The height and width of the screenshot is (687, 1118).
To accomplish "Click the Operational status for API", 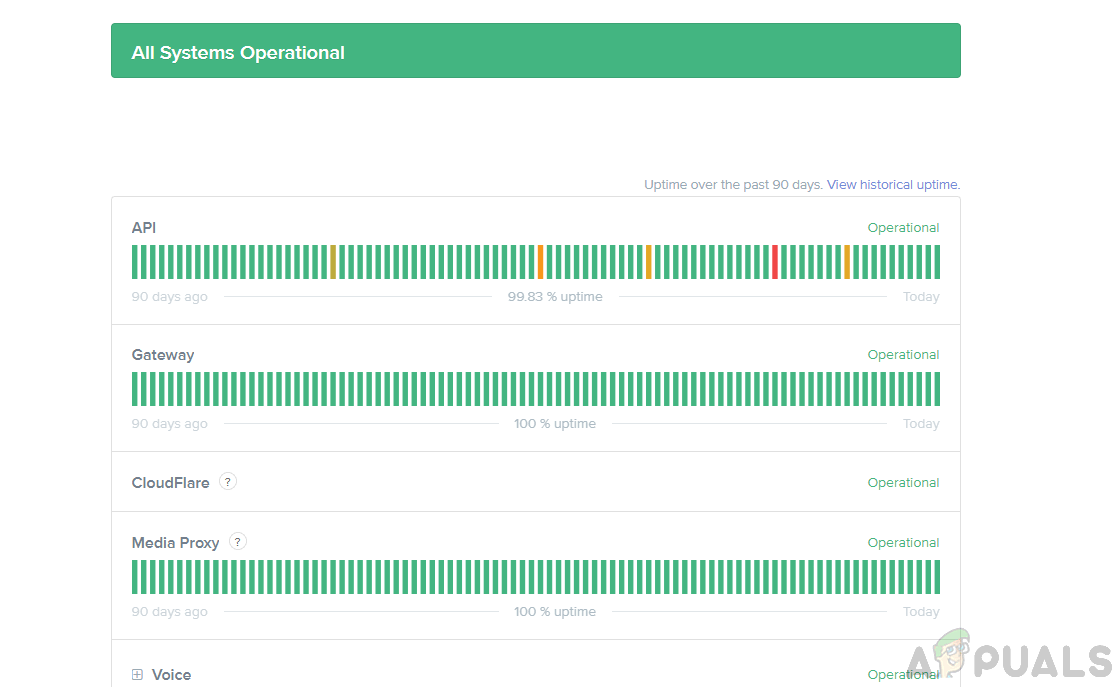I will pyautogui.click(x=903, y=228).
